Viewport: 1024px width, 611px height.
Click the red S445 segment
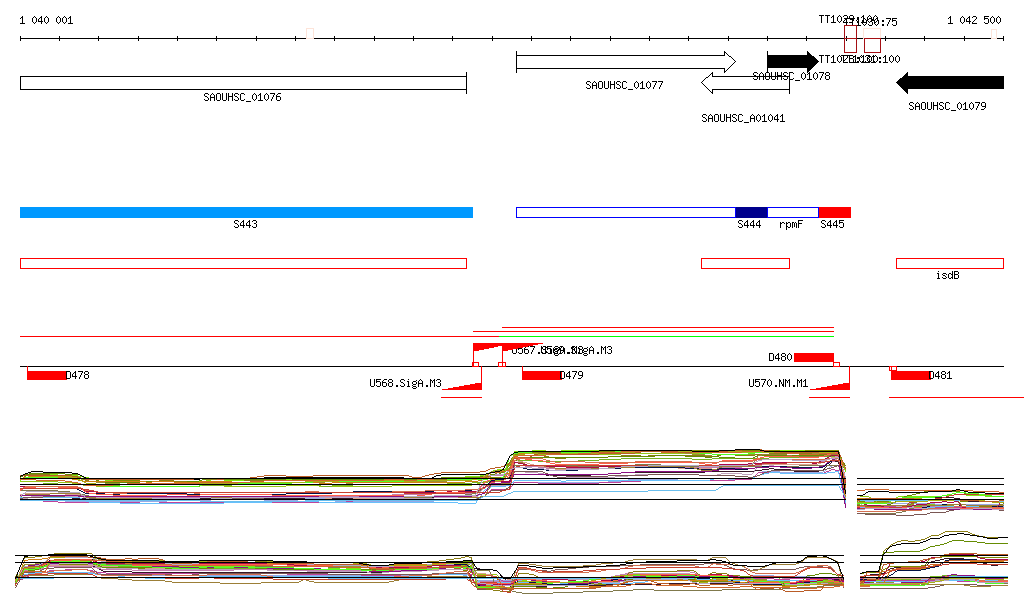click(x=835, y=212)
